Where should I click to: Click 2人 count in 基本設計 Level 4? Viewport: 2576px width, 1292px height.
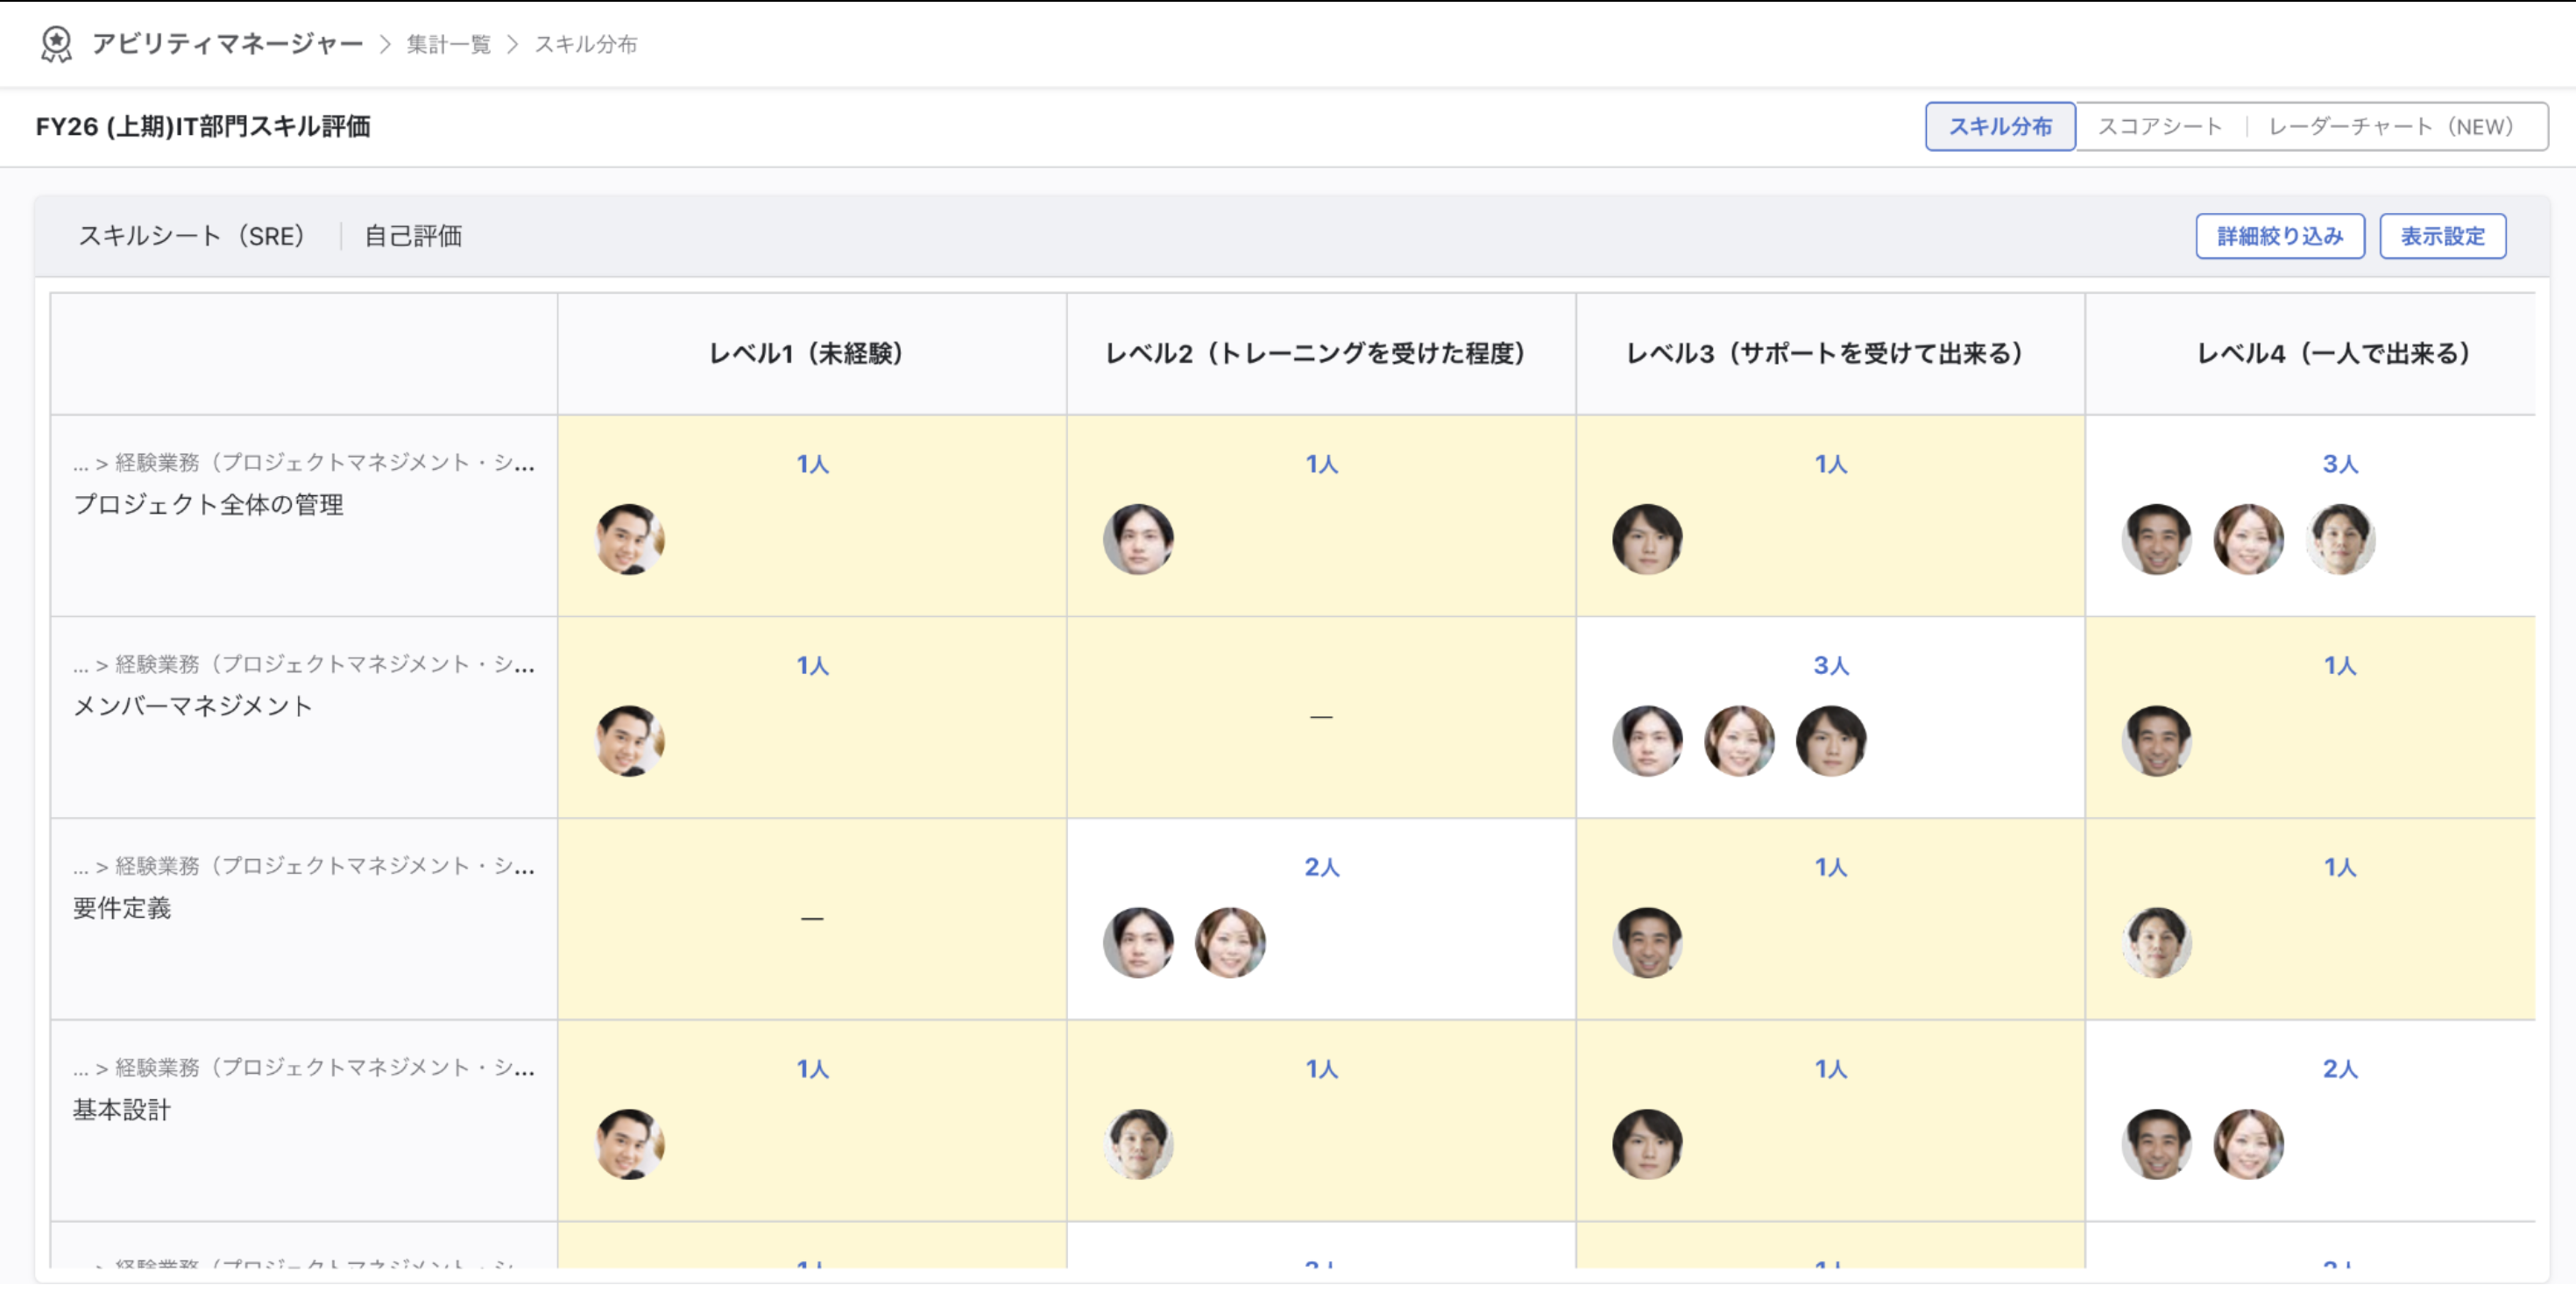2340,1069
